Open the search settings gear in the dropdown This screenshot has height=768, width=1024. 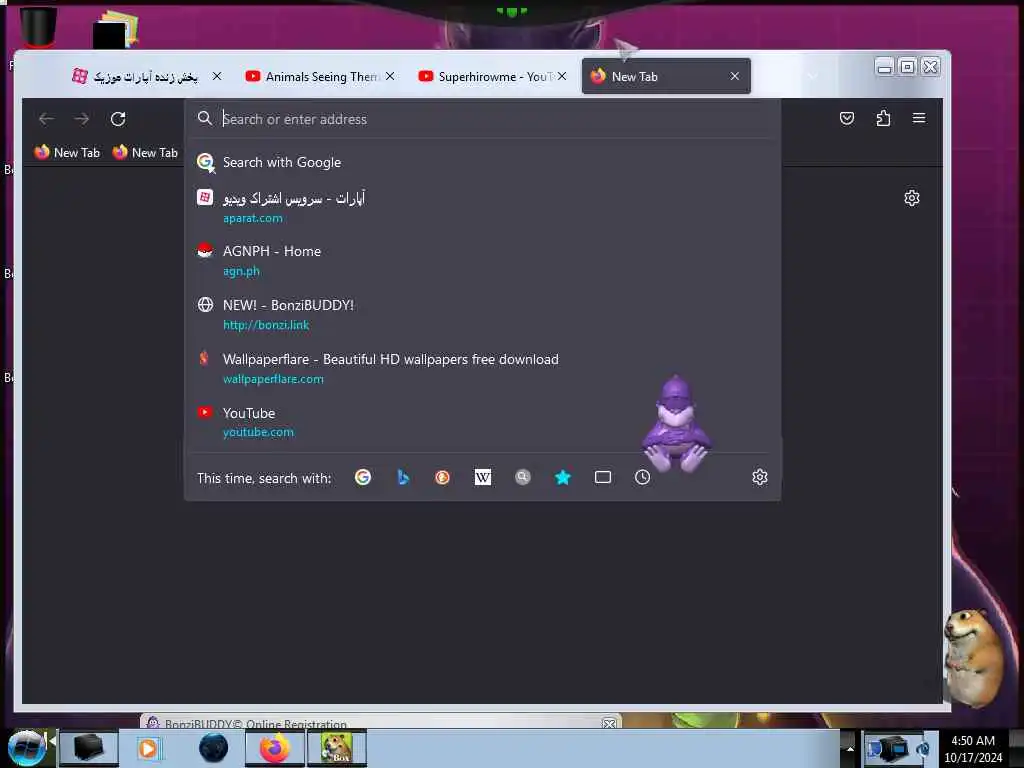[760, 477]
